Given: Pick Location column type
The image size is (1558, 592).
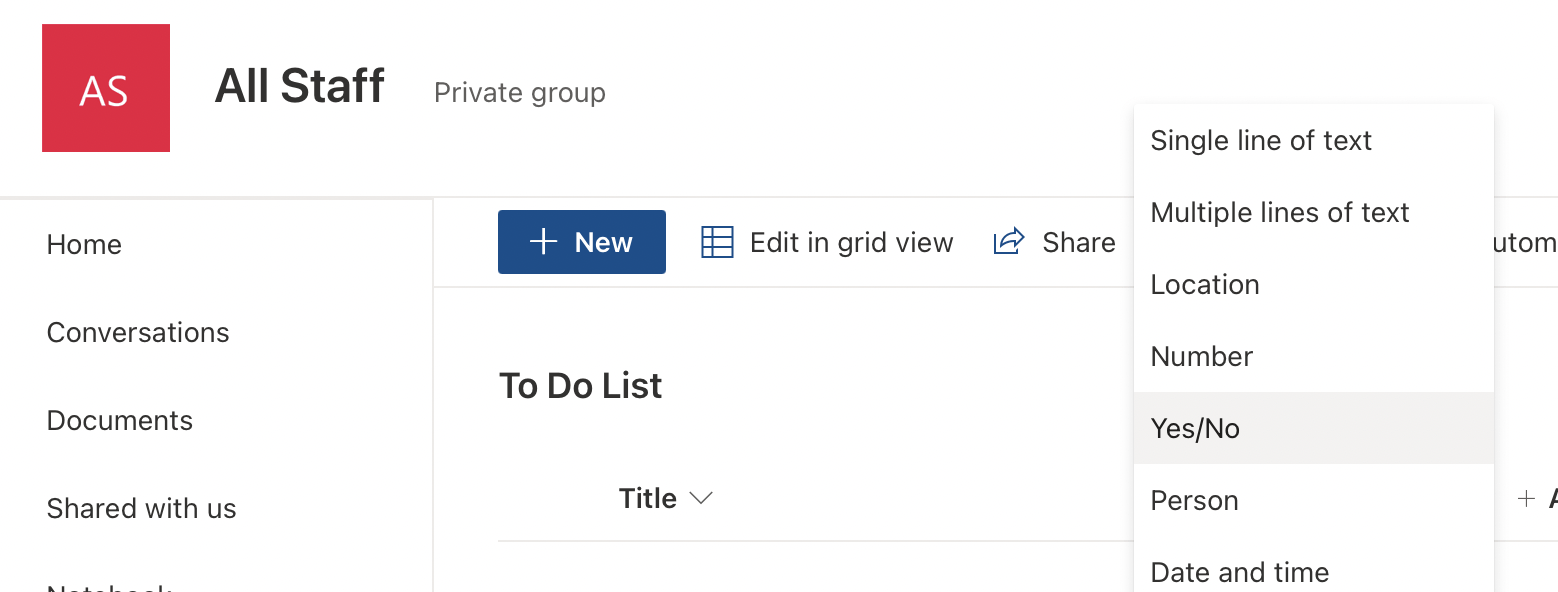Looking at the screenshot, I should [1205, 284].
